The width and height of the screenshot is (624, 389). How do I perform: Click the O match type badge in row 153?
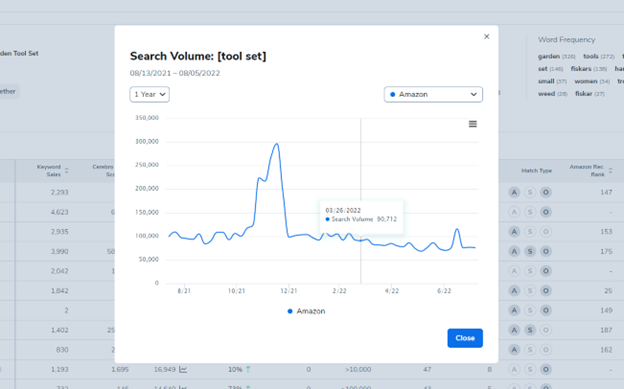click(x=546, y=231)
